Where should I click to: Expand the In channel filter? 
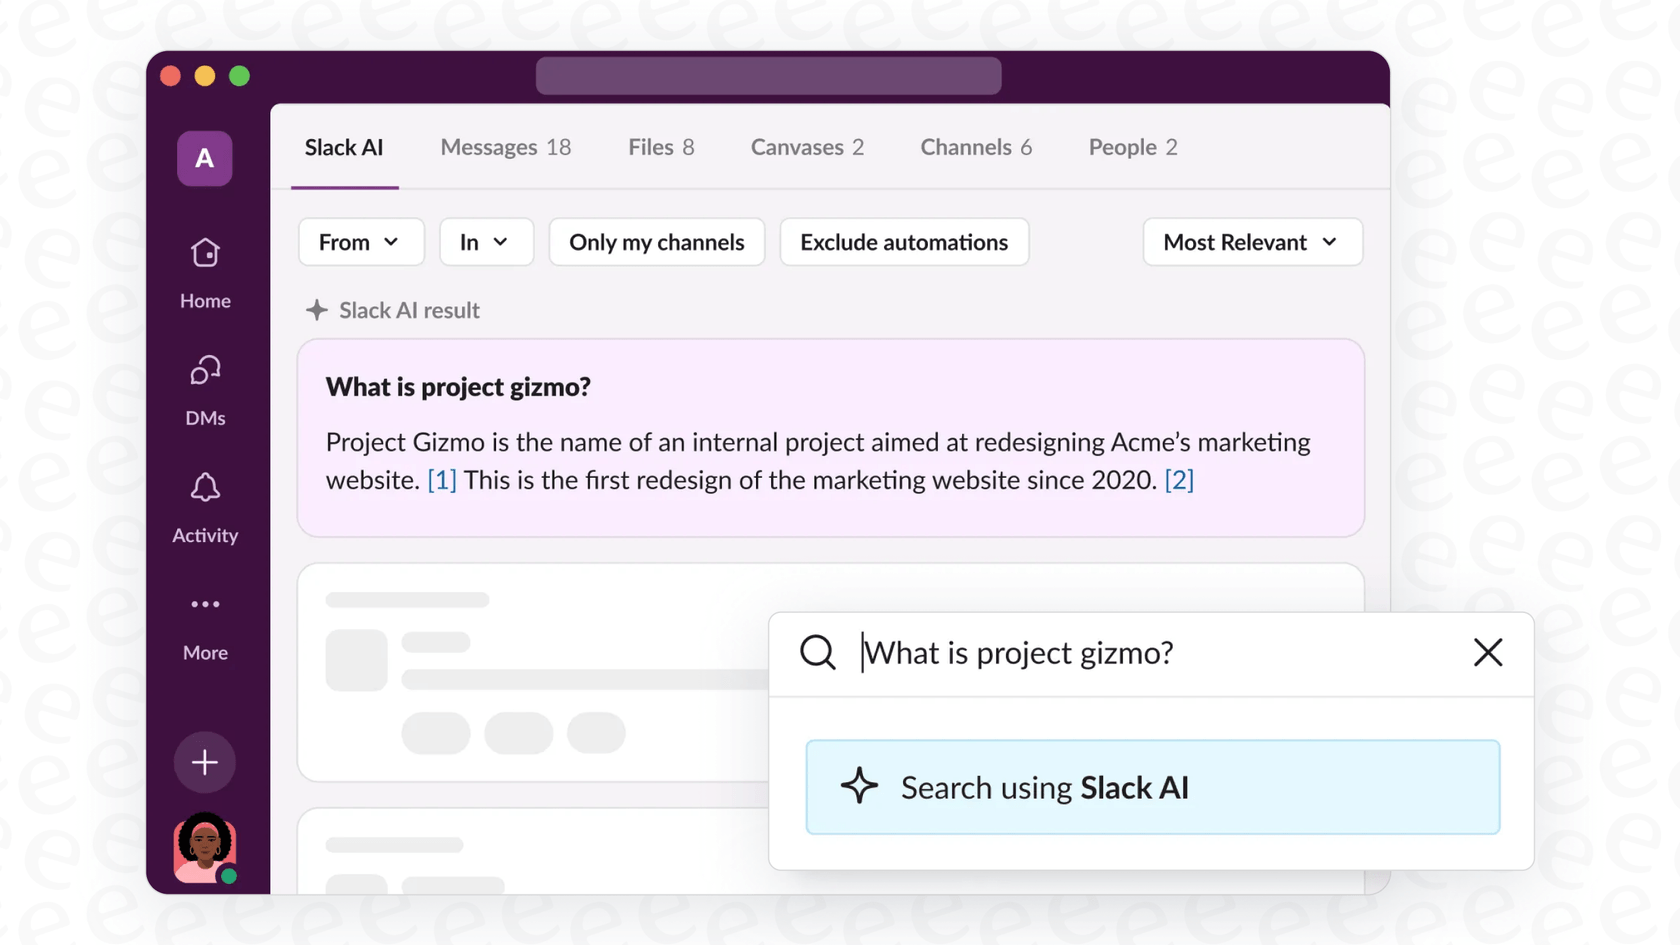pyautogui.click(x=486, y=242)
